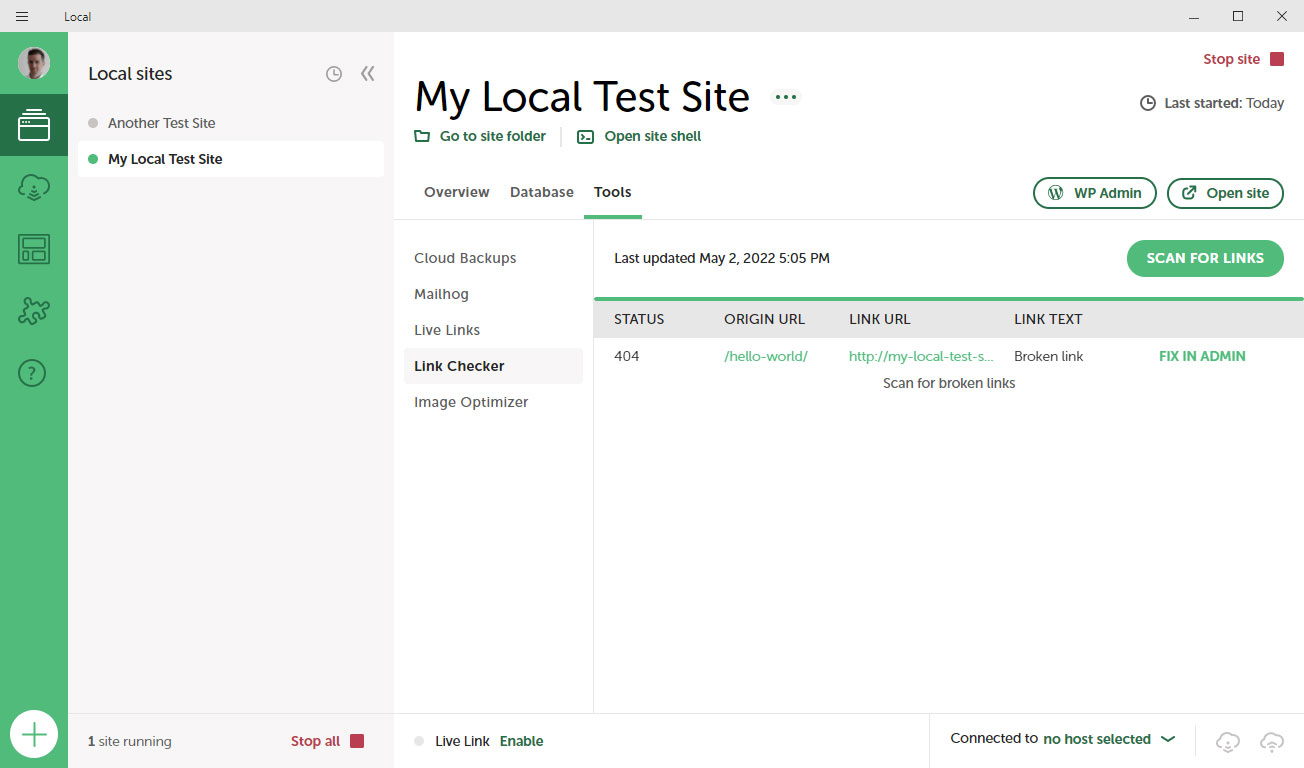The image size is (1304, 768).
Task: Click the user avatar profile picture
Action: pyautogui.click(x=34, y=64)
